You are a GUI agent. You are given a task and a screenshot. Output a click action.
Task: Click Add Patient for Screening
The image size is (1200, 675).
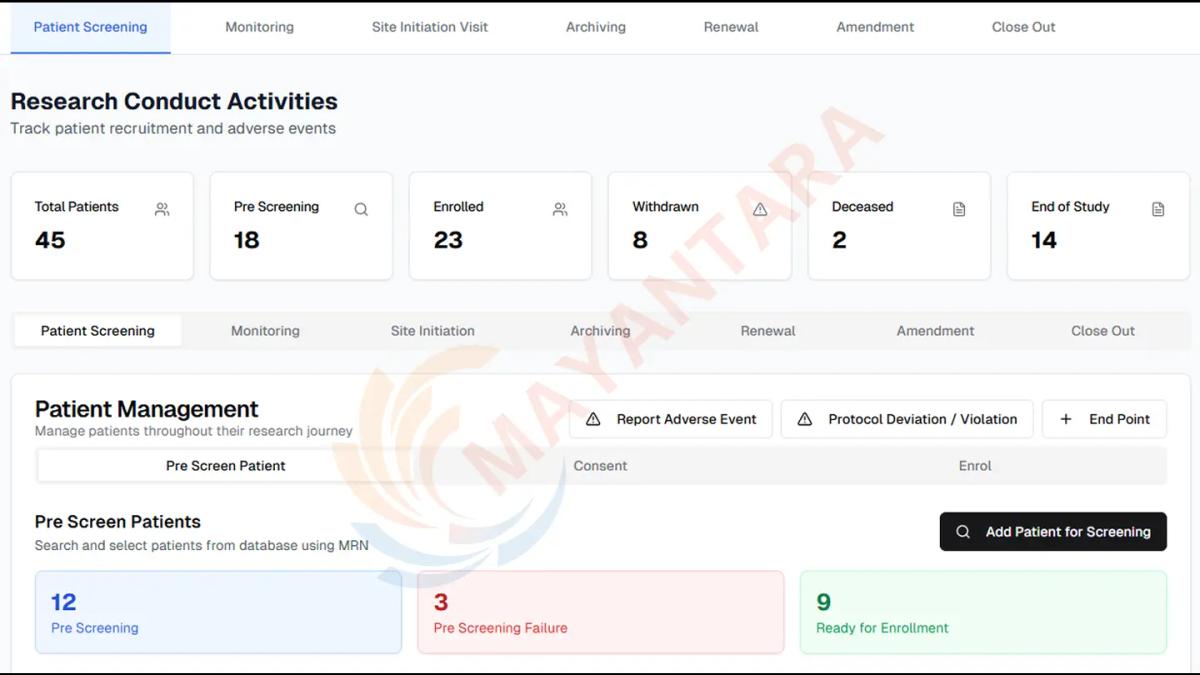click(1053, 531)
